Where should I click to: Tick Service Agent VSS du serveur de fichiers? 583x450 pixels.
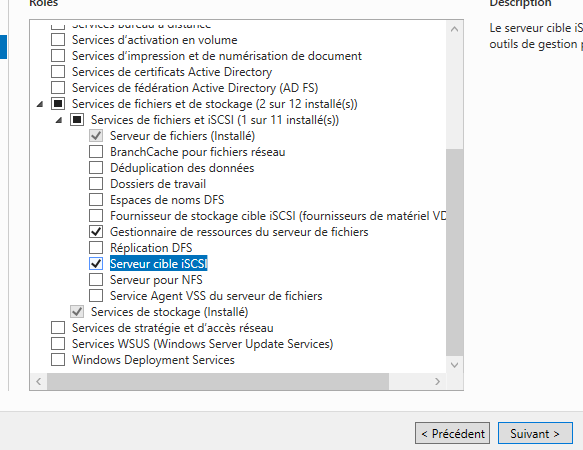point(96,296)
